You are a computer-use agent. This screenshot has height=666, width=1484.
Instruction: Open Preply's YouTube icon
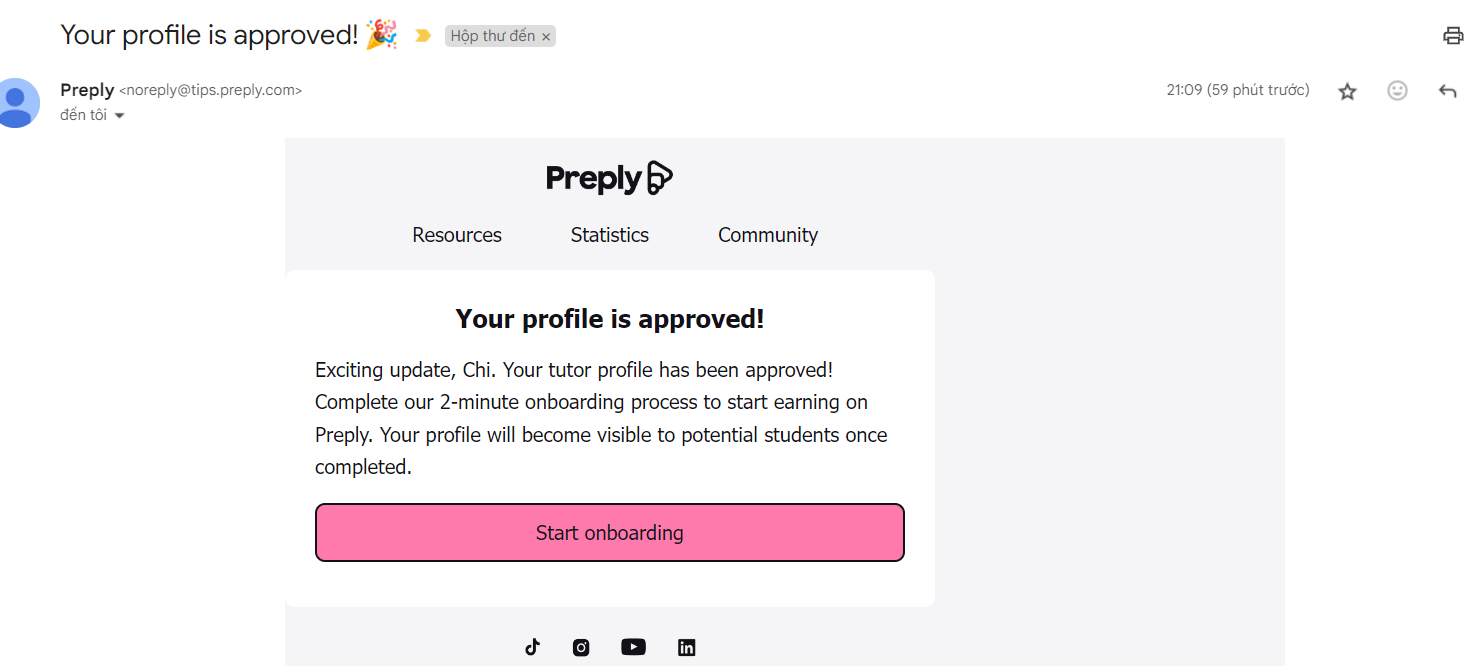633,647
